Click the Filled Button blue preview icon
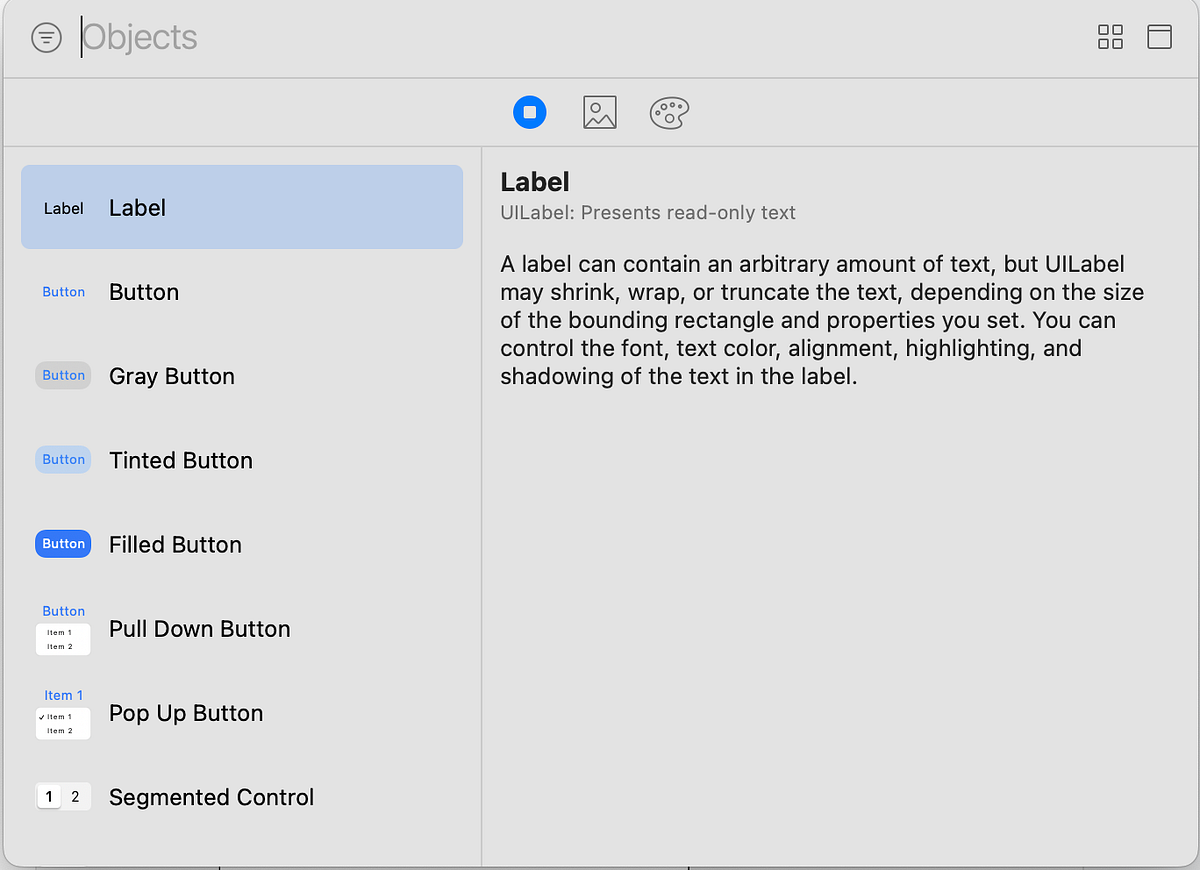Screen dimensions: 1200x870 pyautogui.click(x=63, y=544)
